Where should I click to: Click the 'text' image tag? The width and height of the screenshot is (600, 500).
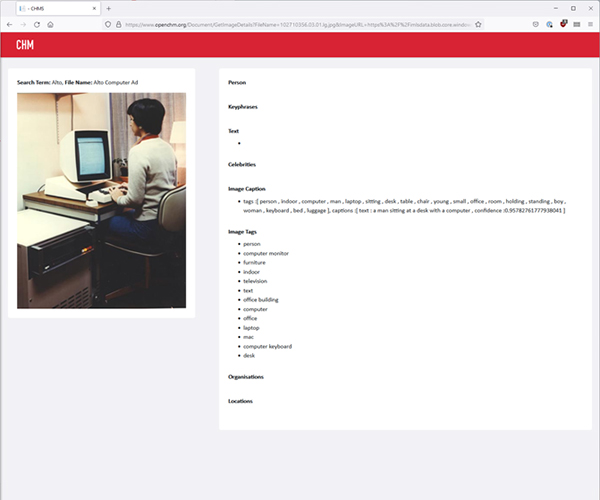tap(248, 290)
